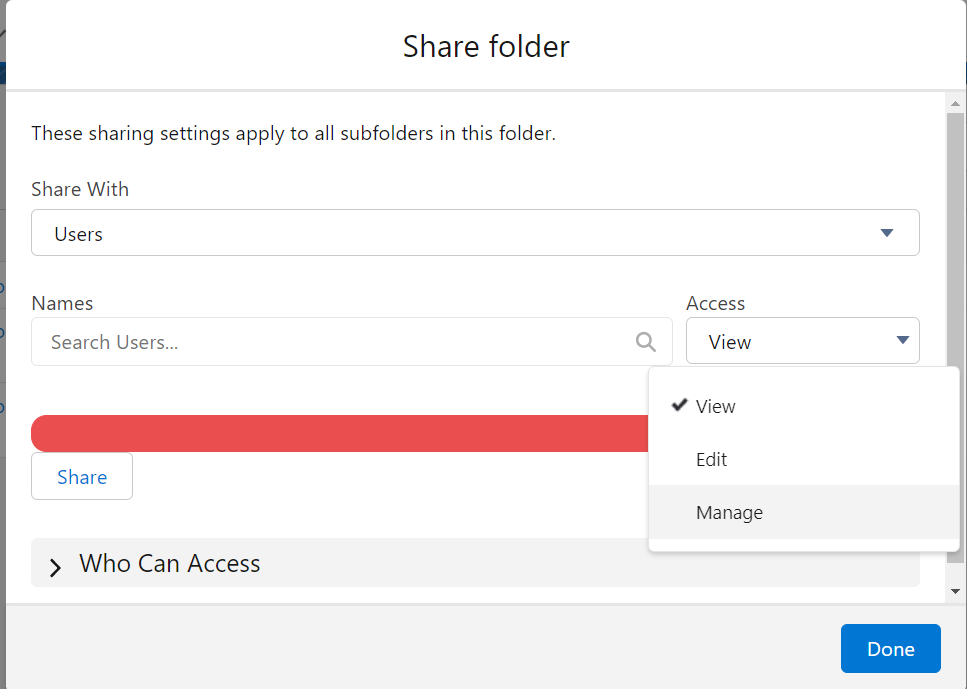Click the magnifier icon in Names search

(646, 342)
